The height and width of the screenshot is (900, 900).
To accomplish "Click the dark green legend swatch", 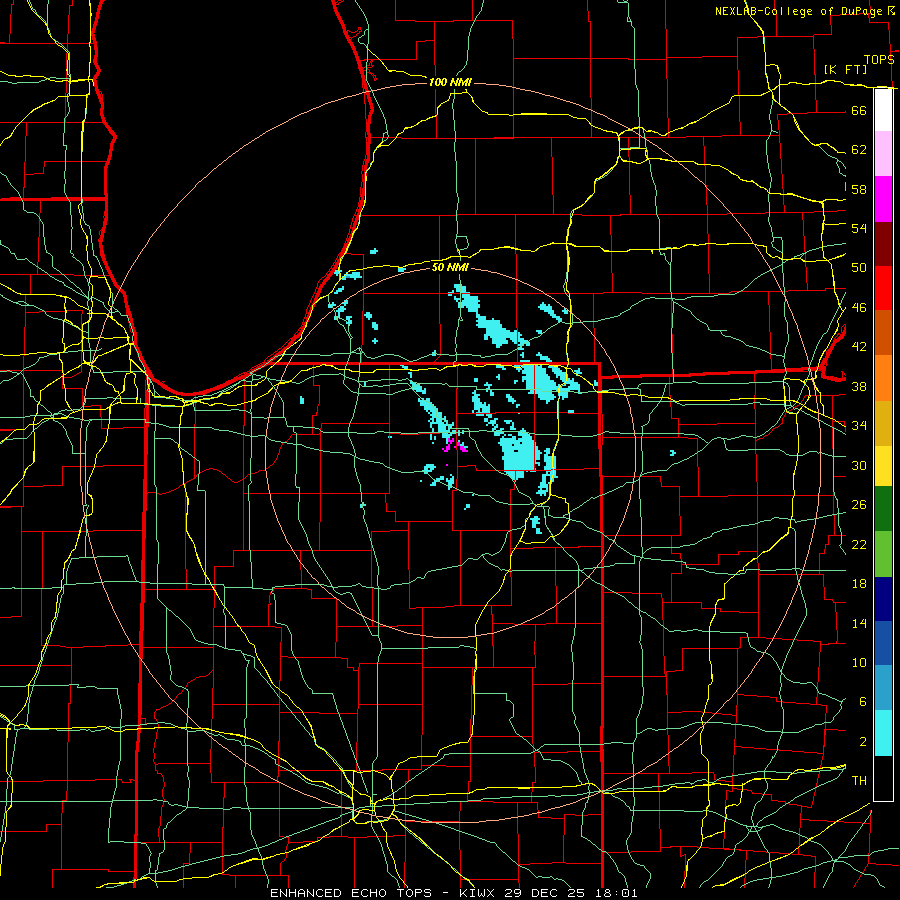I will (x=883, y=509).
